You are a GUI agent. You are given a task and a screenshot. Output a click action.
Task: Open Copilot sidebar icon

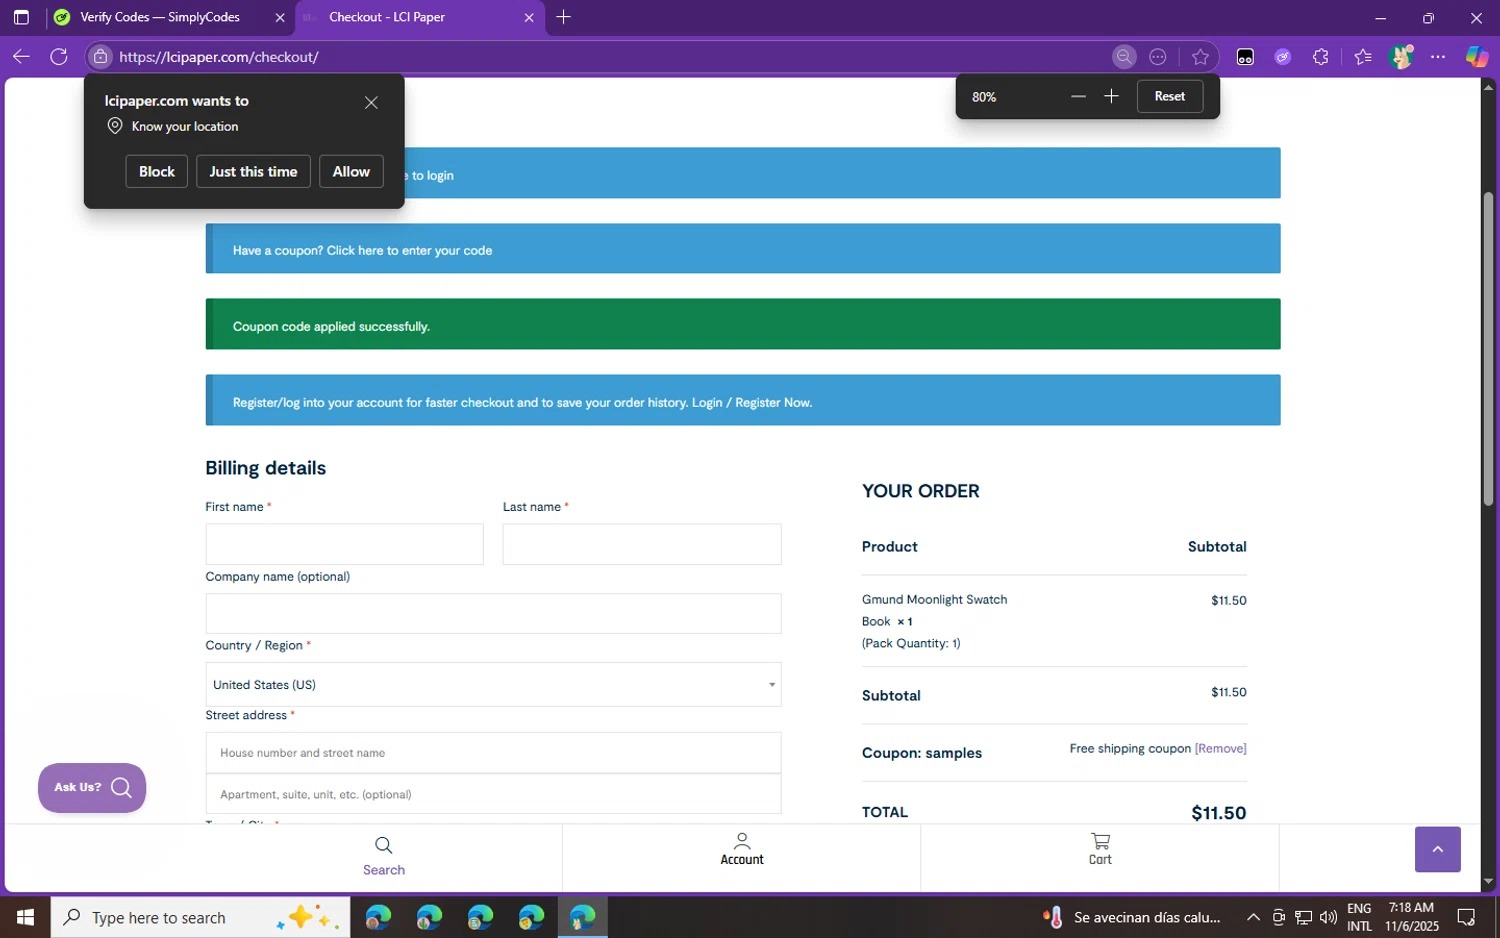click(x=1476, y=57)
